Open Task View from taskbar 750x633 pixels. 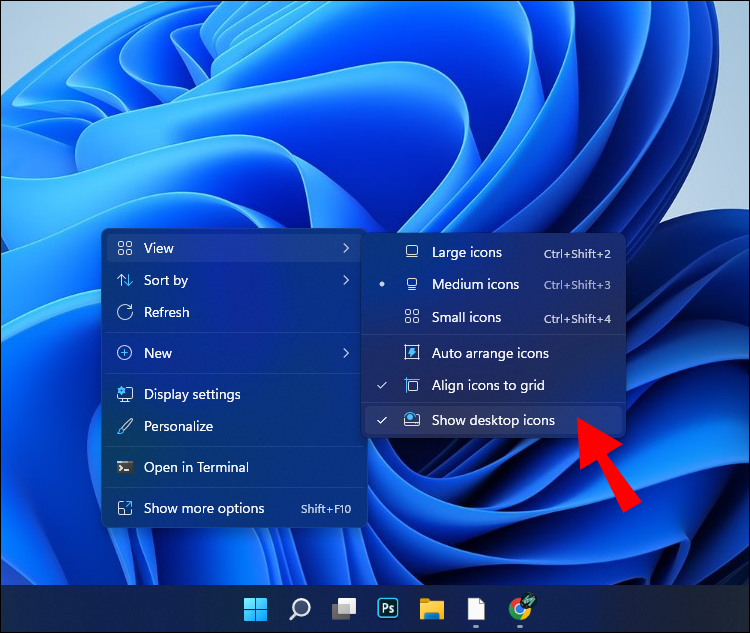(x=344, y=608)
